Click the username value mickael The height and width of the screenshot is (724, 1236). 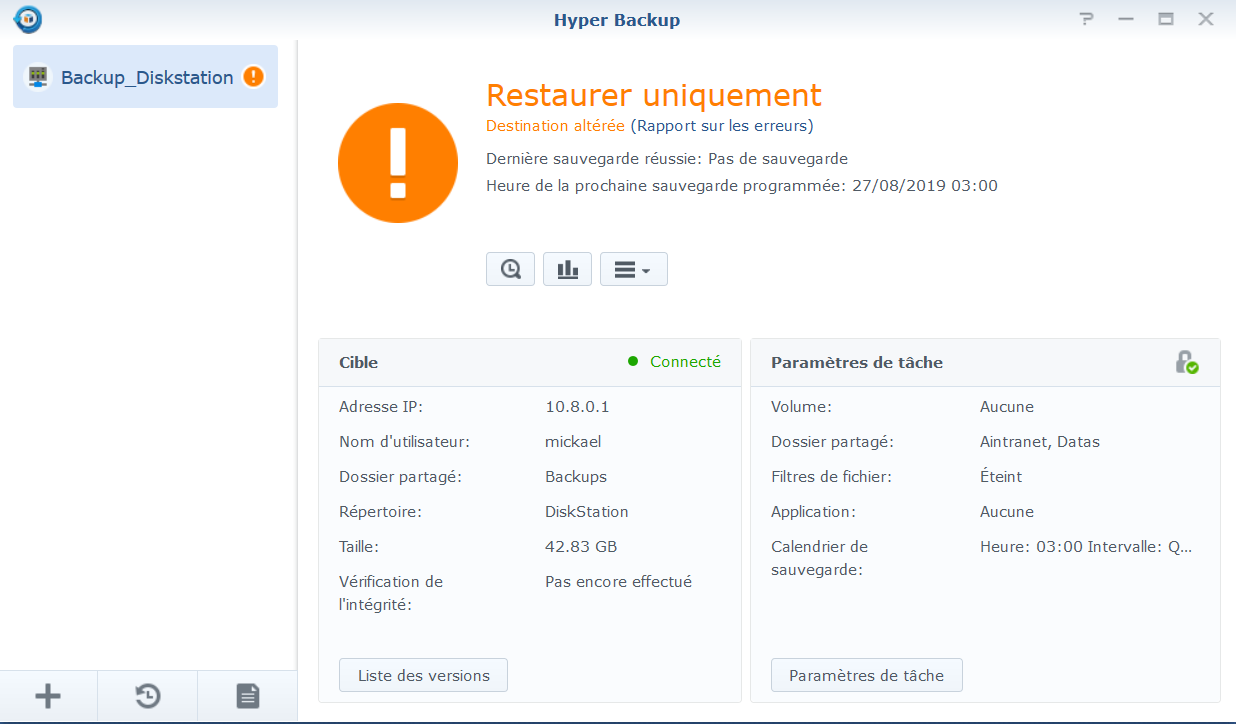(x=573, y=442)
